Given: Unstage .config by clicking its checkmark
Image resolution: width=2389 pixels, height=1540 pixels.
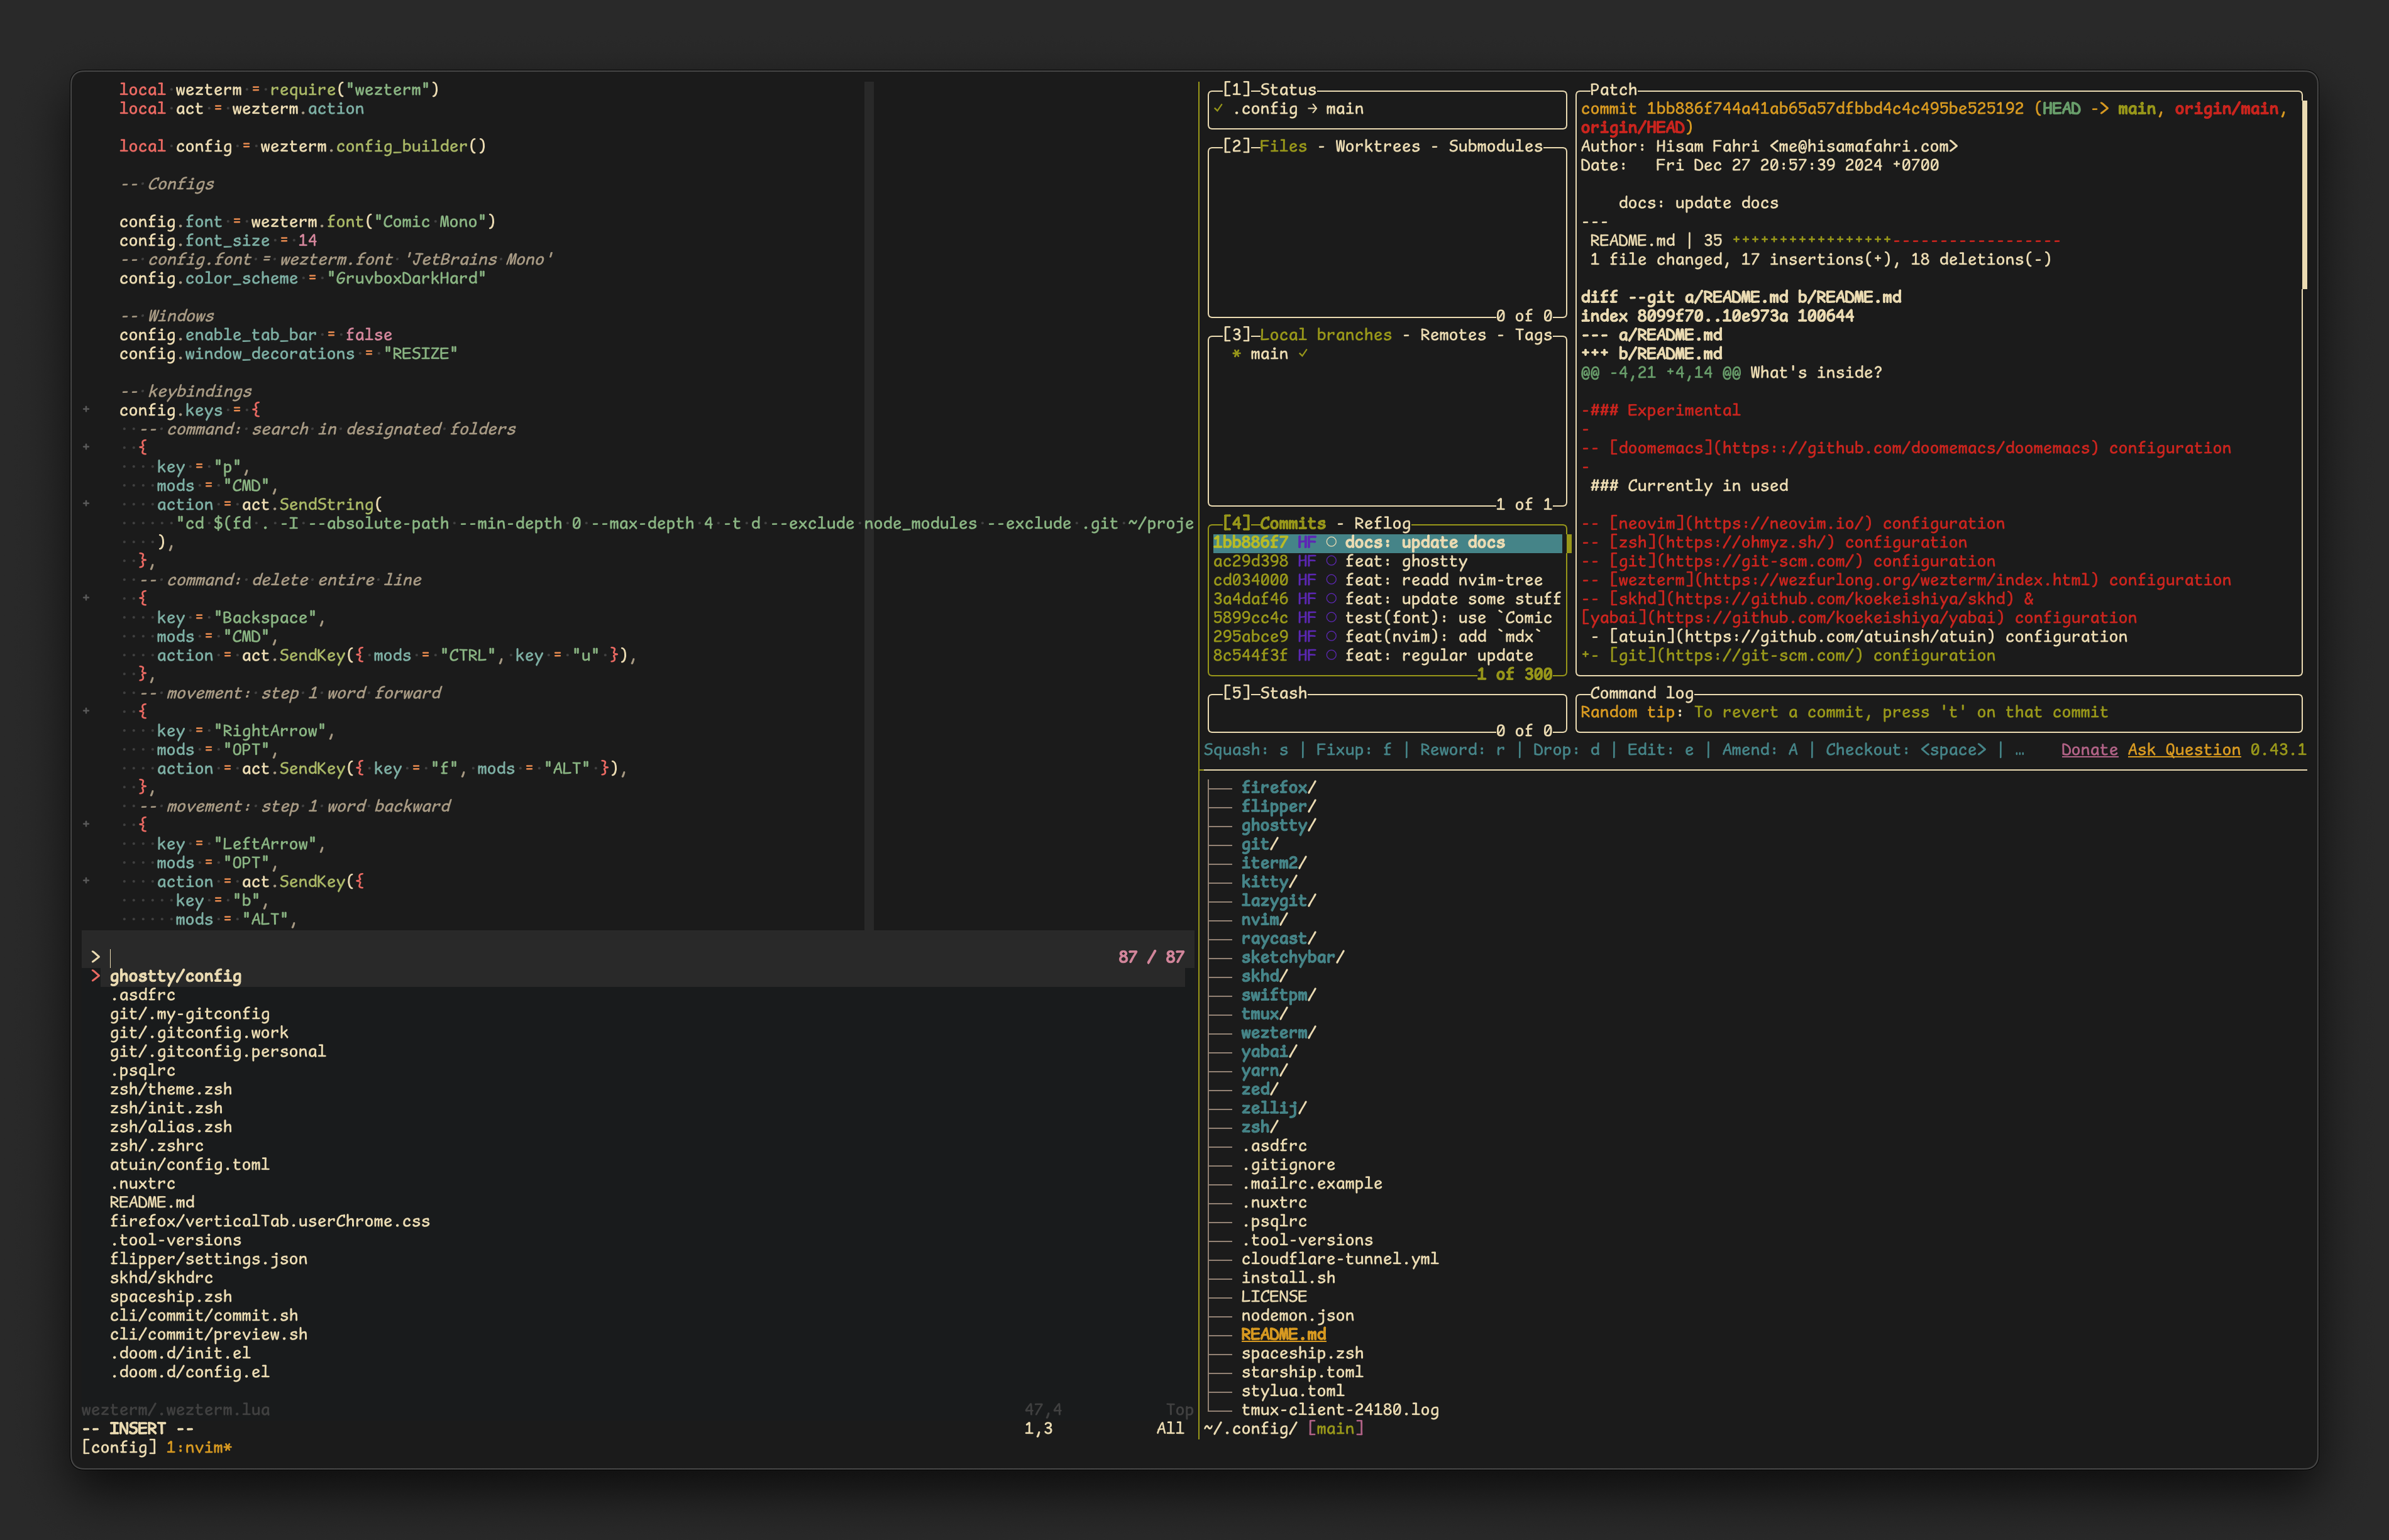Looking at the screenshot, I should click(1218, 108).
